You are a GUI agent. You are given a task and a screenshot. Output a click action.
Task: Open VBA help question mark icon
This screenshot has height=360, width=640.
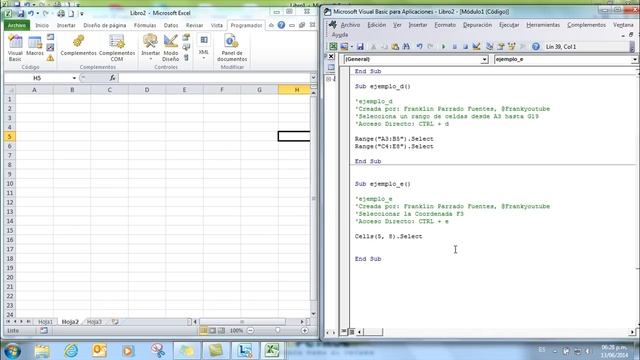(536, 47)
